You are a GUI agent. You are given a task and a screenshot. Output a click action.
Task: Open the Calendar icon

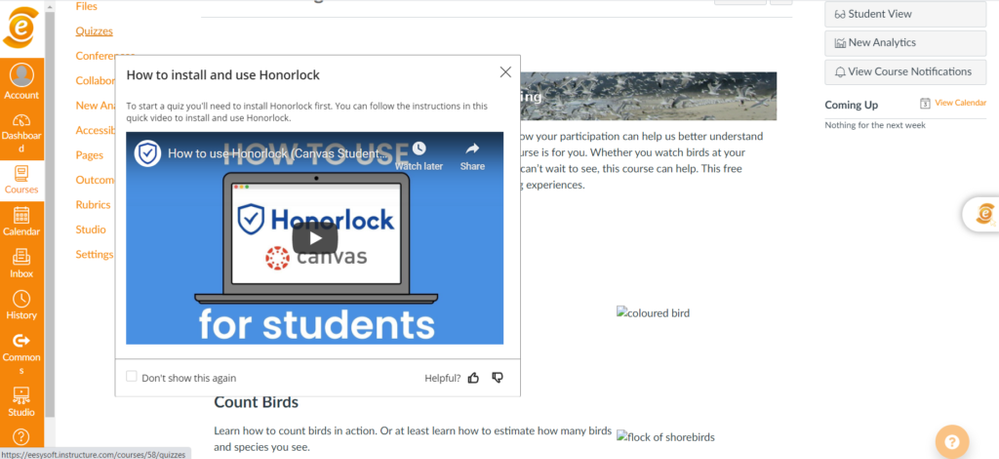tap(21, 222)
